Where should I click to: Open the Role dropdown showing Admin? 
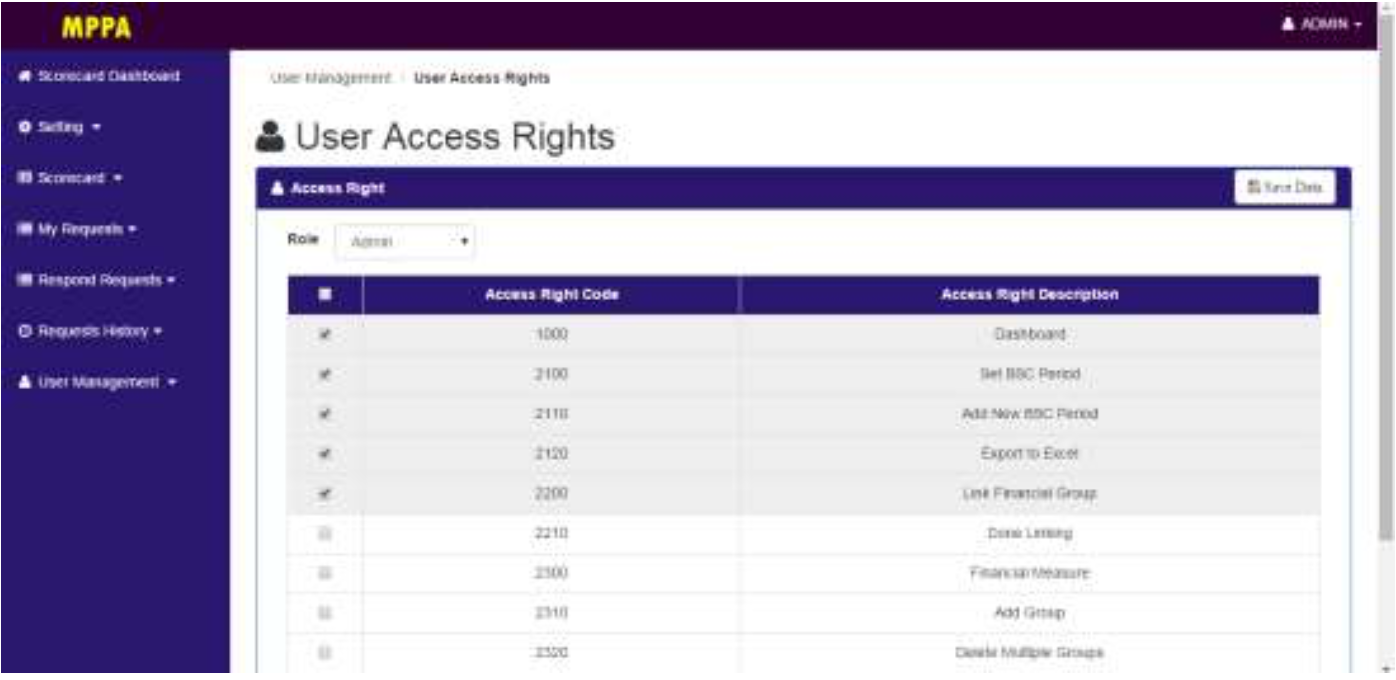click(405, 242)
